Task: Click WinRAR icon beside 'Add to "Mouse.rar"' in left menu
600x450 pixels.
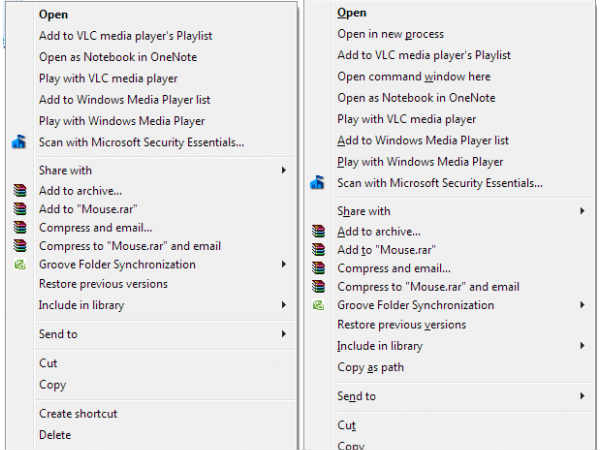Action: tap(19, 208)
